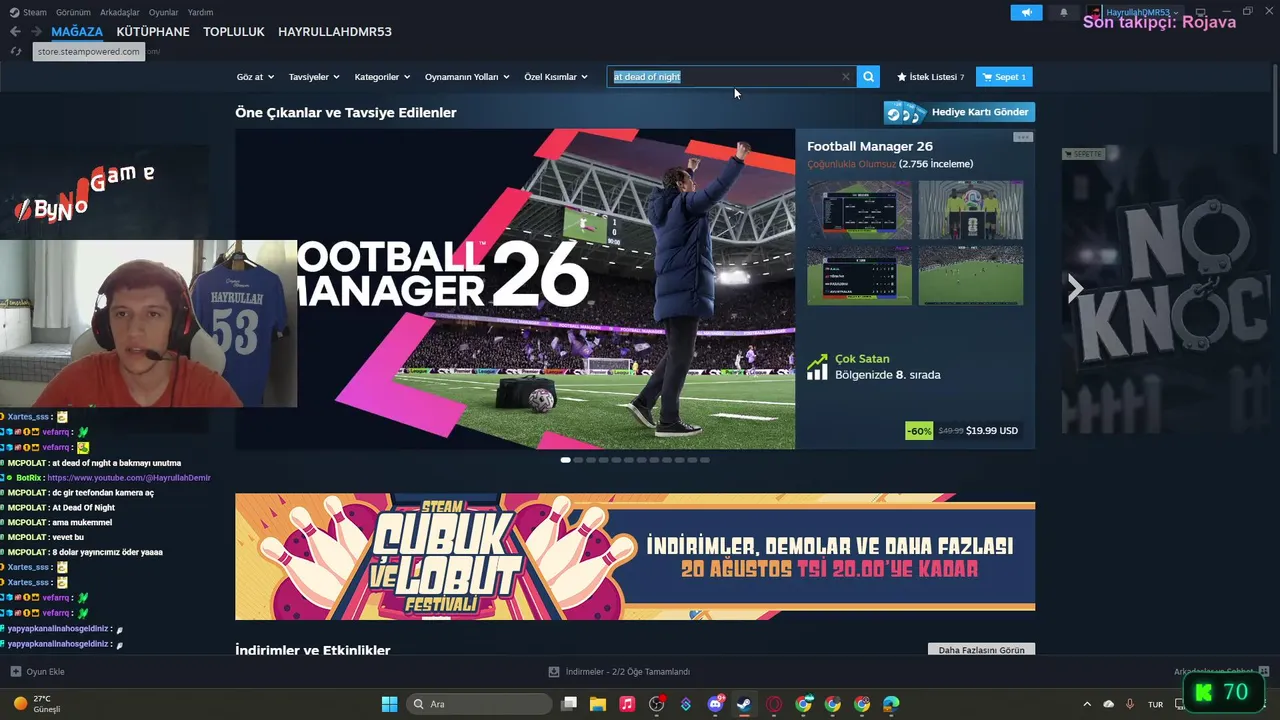Screen dimensions: 1280x720
Task: Click the magnifier search button
Action: click(x=868, y=77)
